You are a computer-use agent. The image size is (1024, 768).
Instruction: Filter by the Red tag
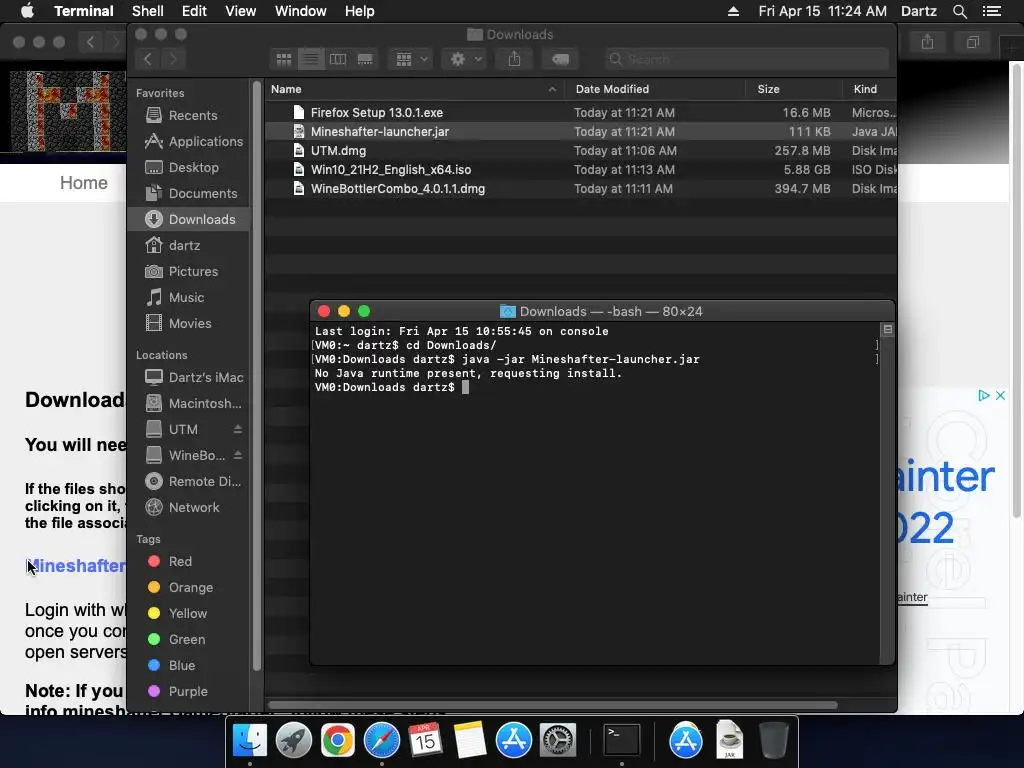[188, 562]
